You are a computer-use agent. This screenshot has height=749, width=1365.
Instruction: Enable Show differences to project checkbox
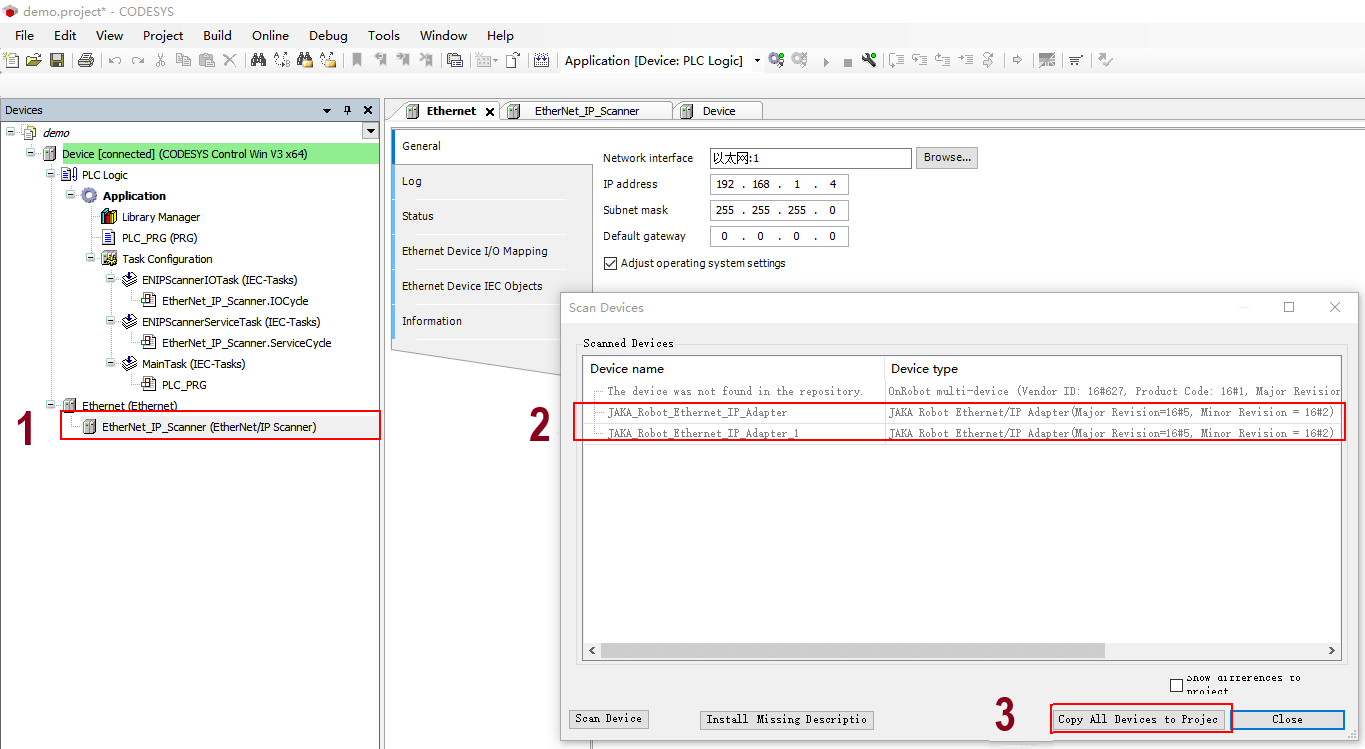tap(1176, 685)
